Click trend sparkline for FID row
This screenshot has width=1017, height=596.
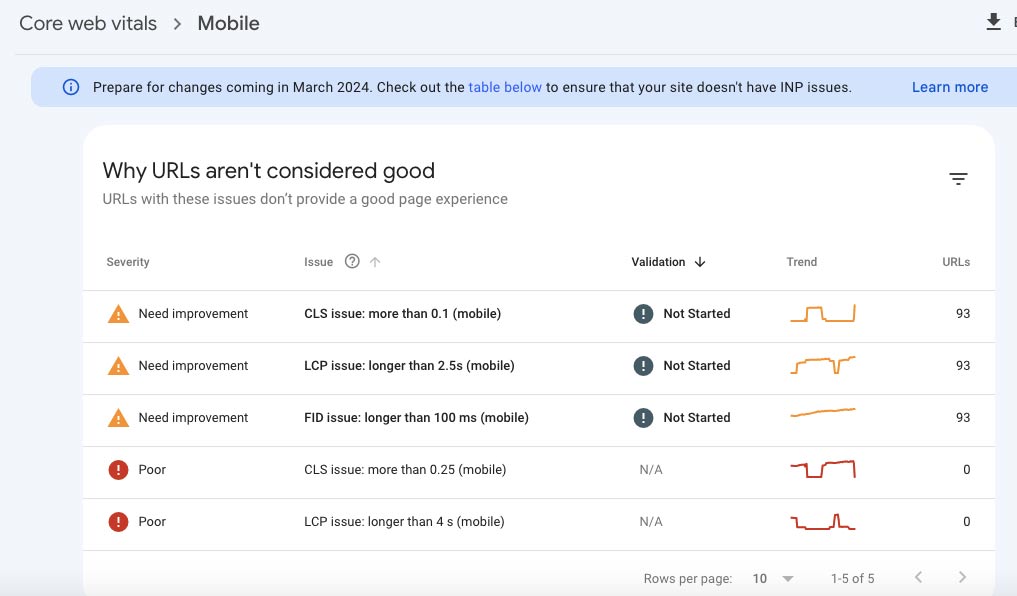tap(822, 412)
